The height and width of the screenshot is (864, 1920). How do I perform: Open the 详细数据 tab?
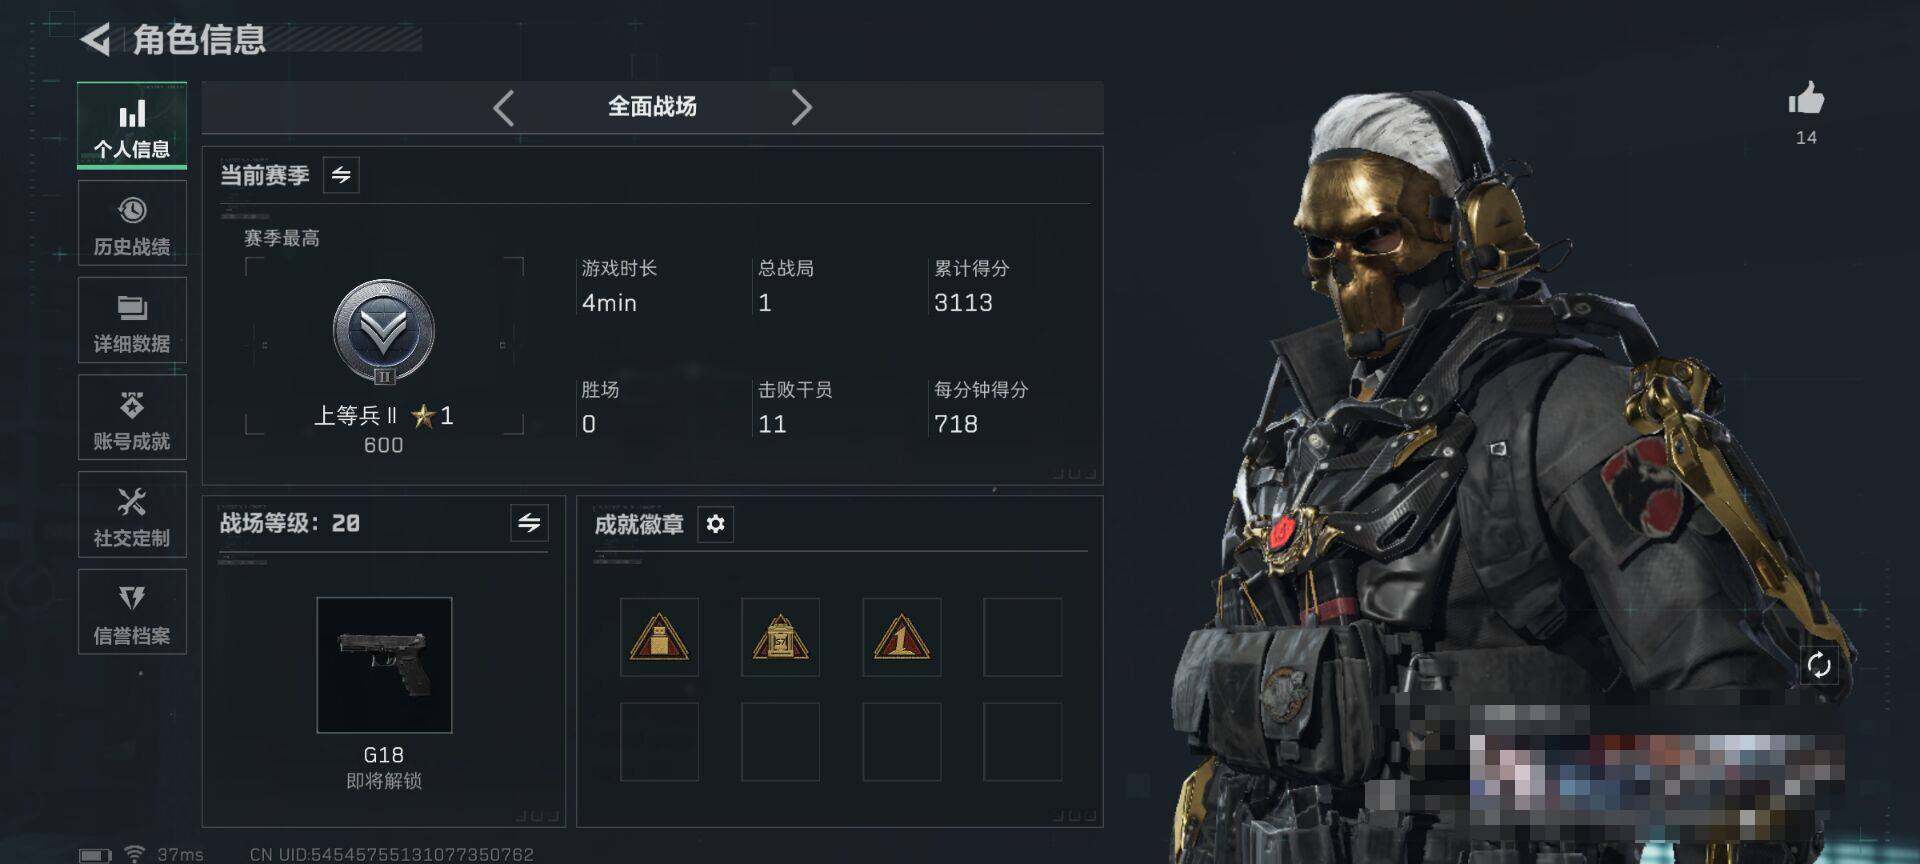click(132, 320)
